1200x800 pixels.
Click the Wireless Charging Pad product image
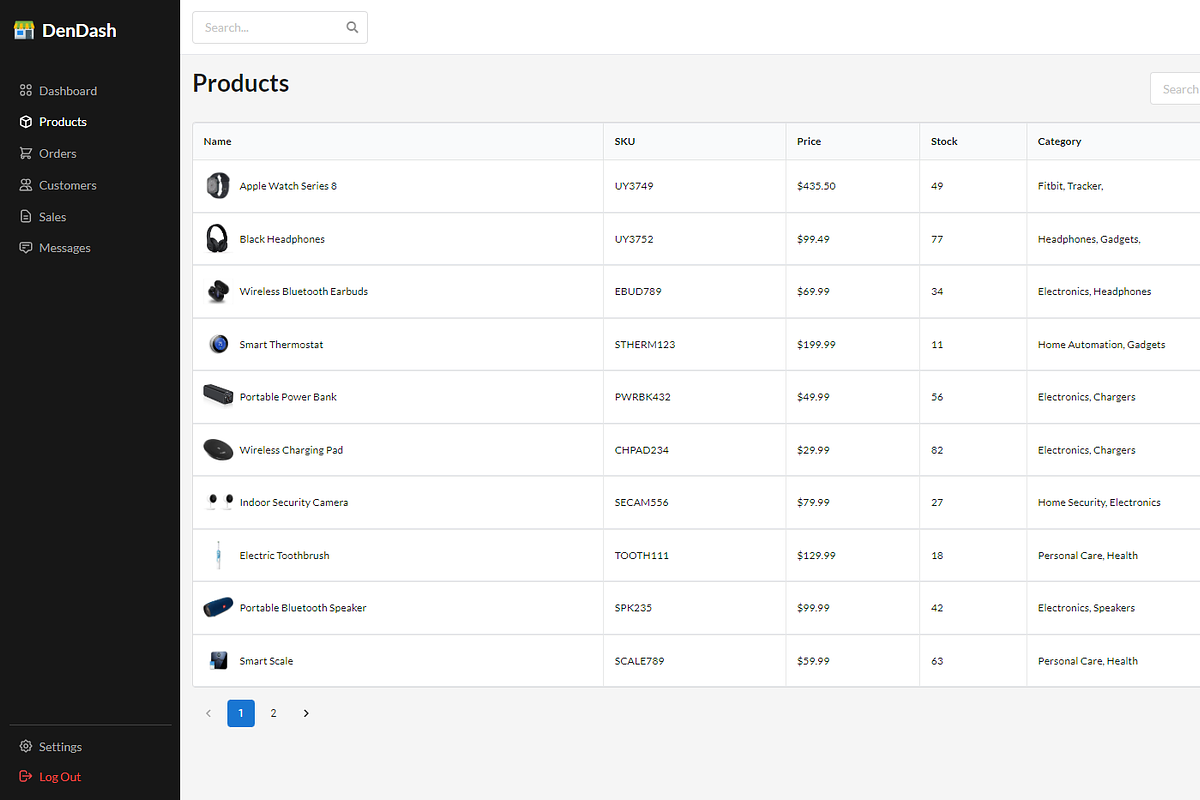coord(218,449)
